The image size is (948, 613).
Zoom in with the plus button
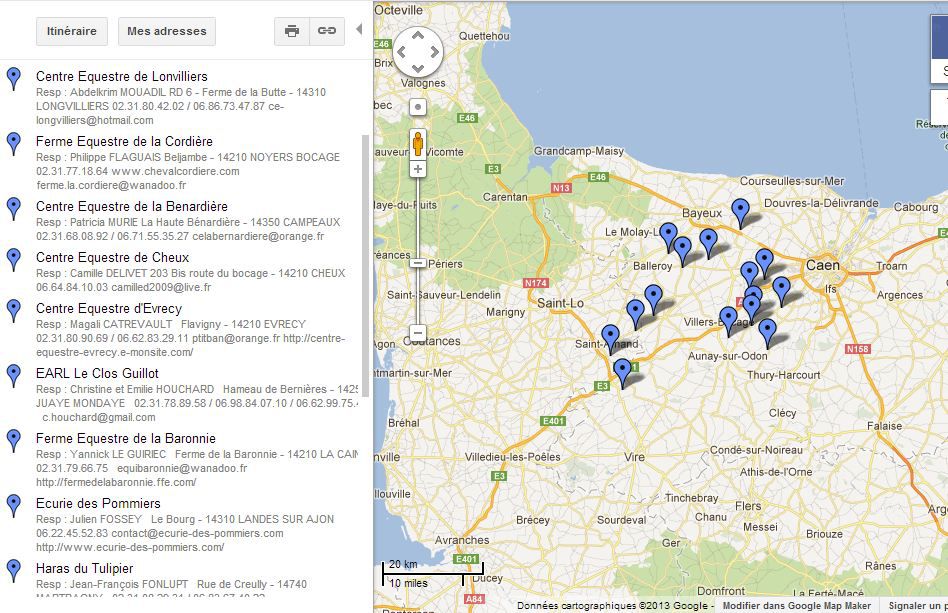click(418, 170)
